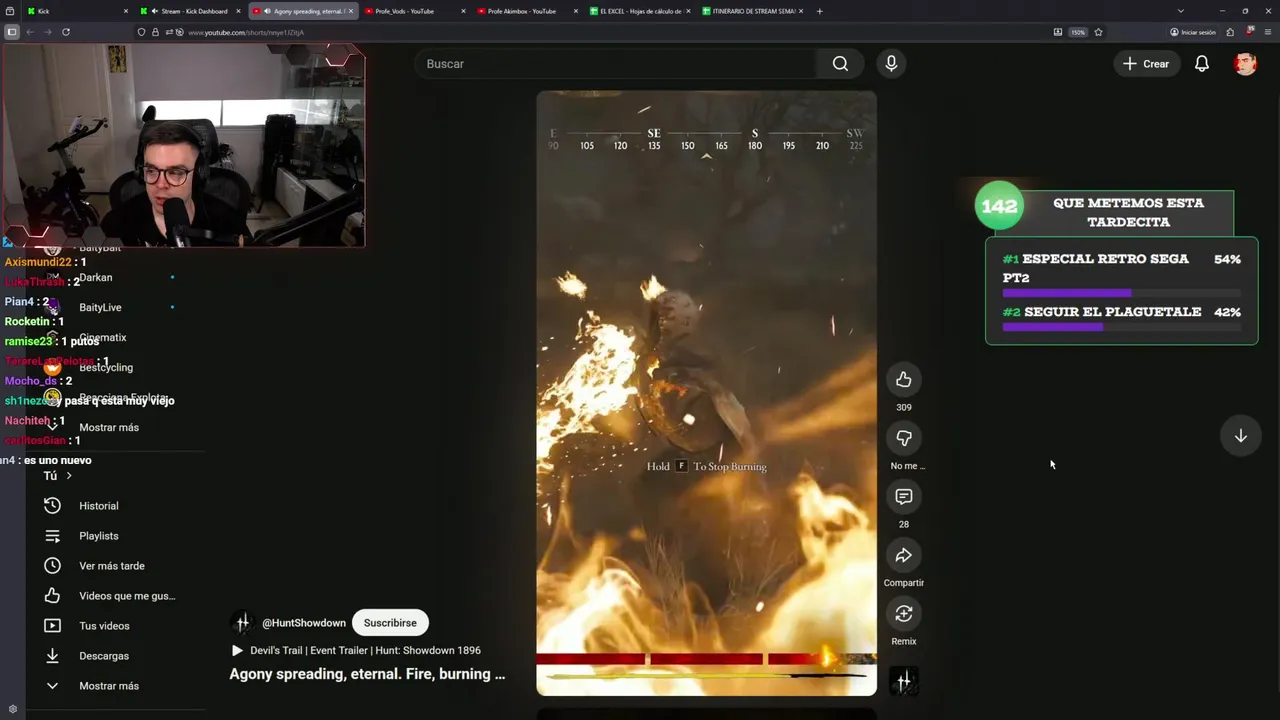Go to next Short with down arrow
1280x720 pixels.
coord(1240,436)
